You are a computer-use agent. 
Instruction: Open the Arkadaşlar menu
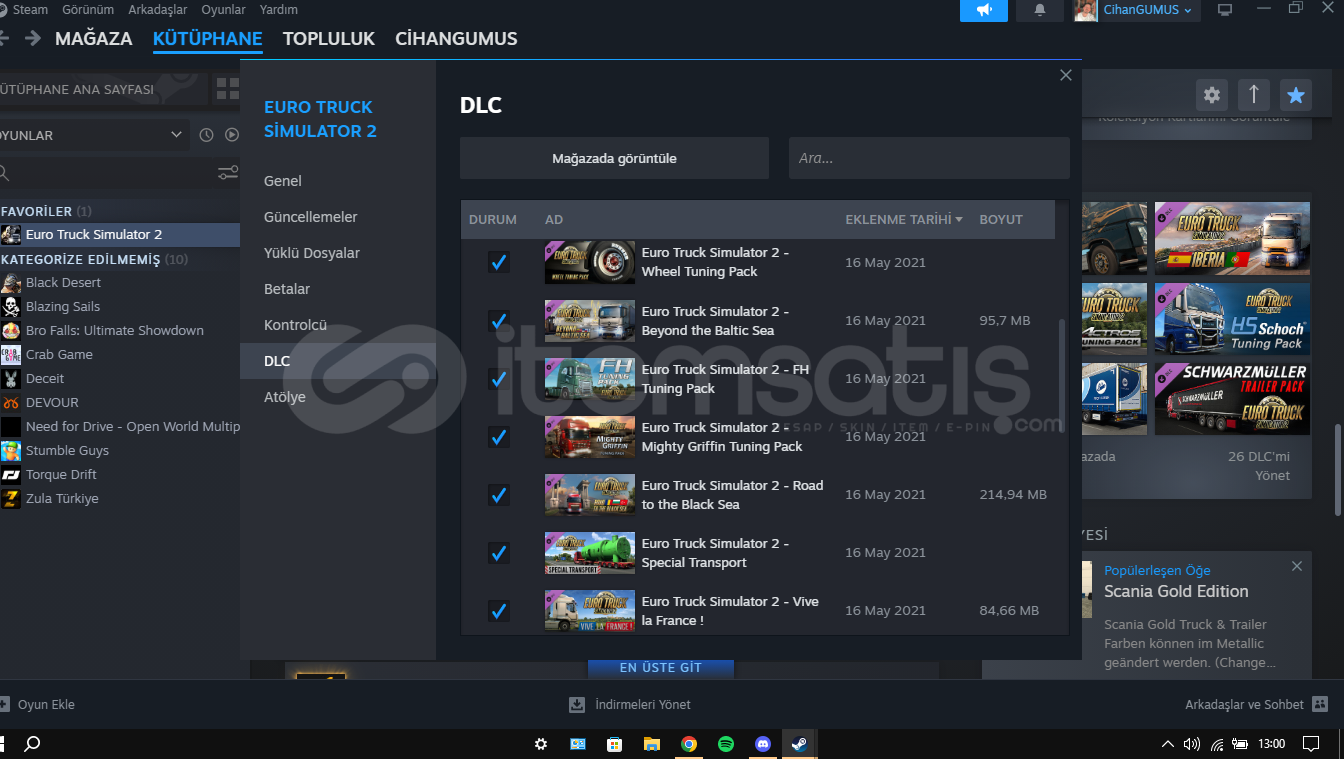click(x=157, y=10)
